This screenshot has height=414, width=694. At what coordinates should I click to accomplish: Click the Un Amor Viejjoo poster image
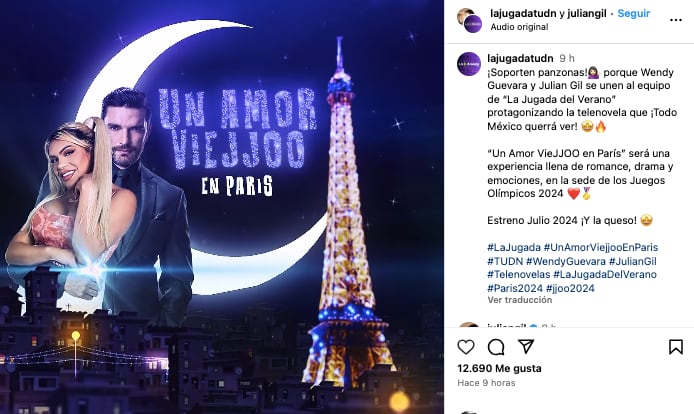click(x=222, y=207)
